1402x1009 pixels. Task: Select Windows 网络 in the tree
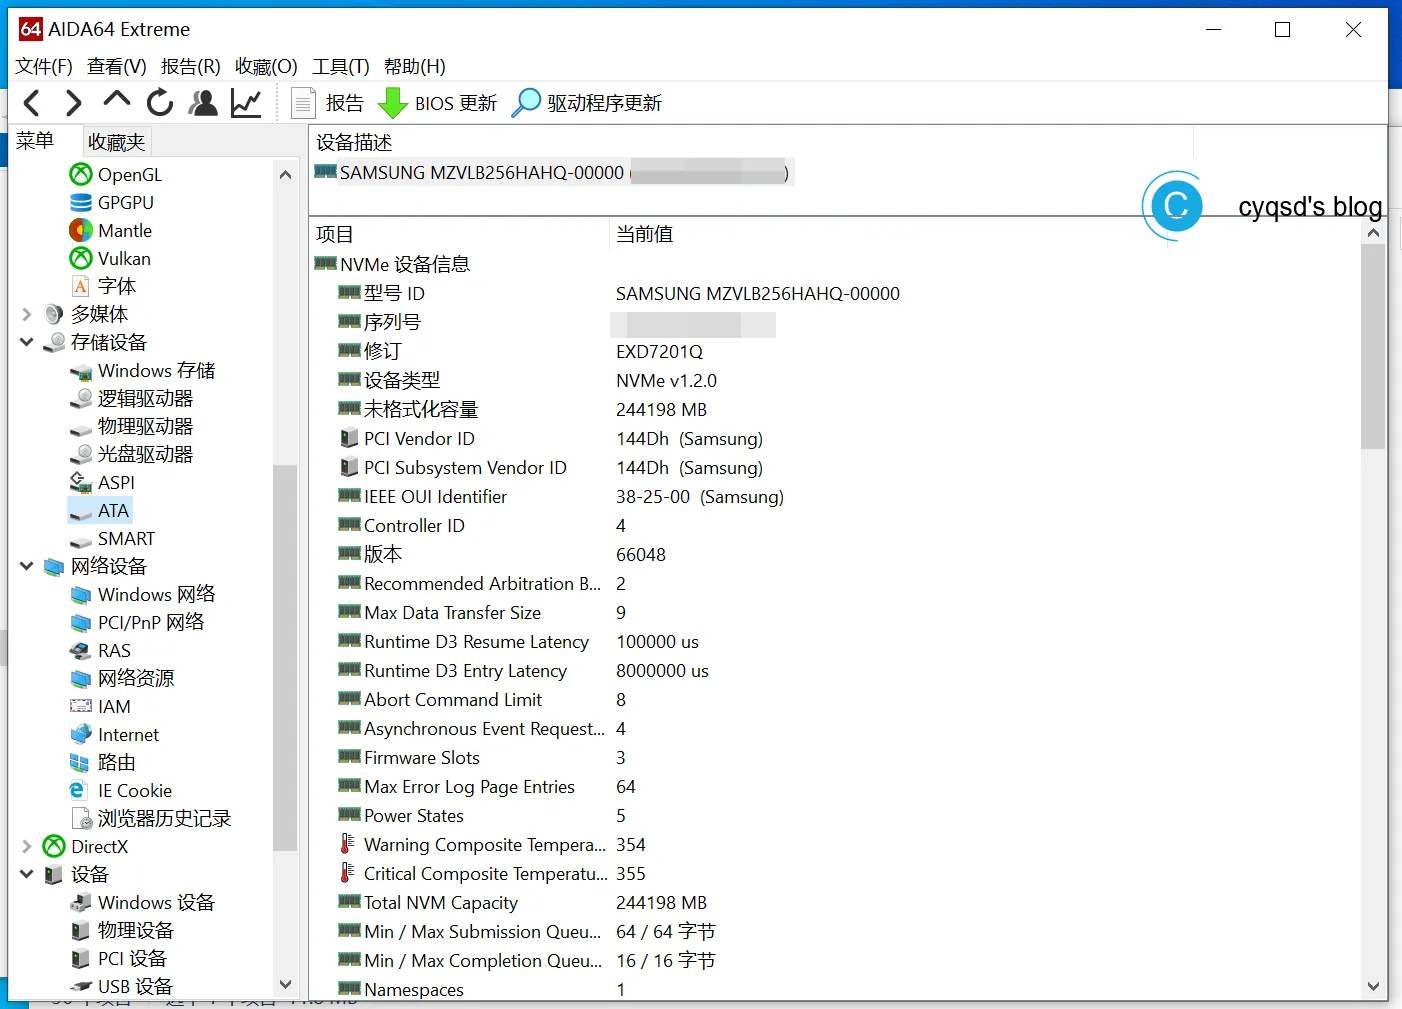[x=143, y=594]
